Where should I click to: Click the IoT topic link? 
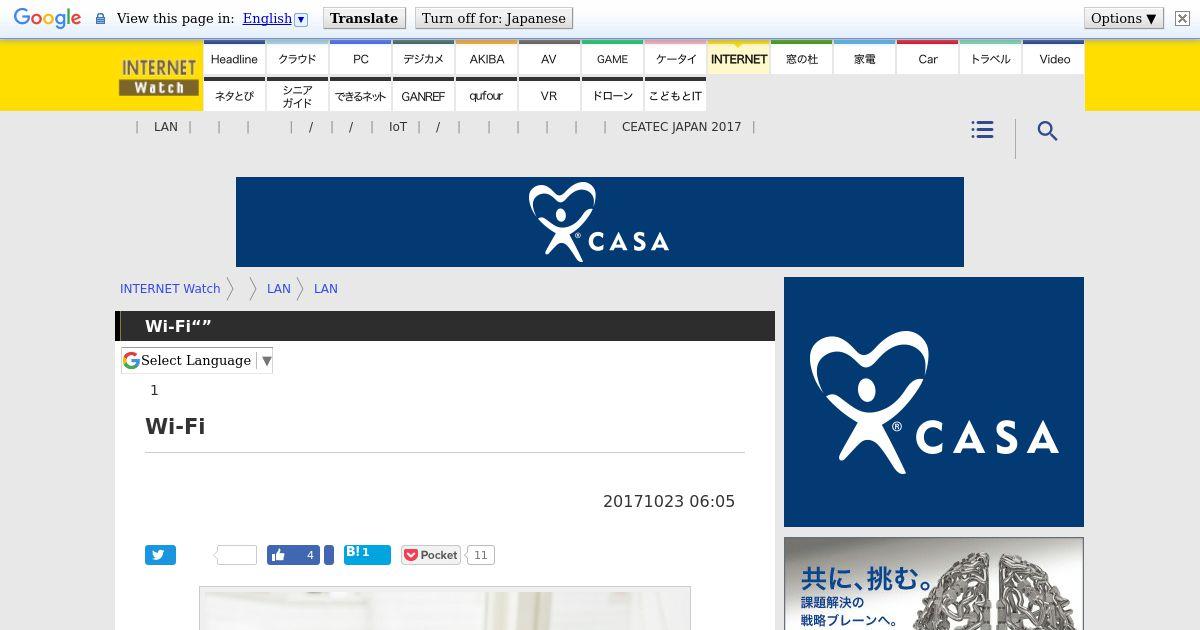point(398,127)
